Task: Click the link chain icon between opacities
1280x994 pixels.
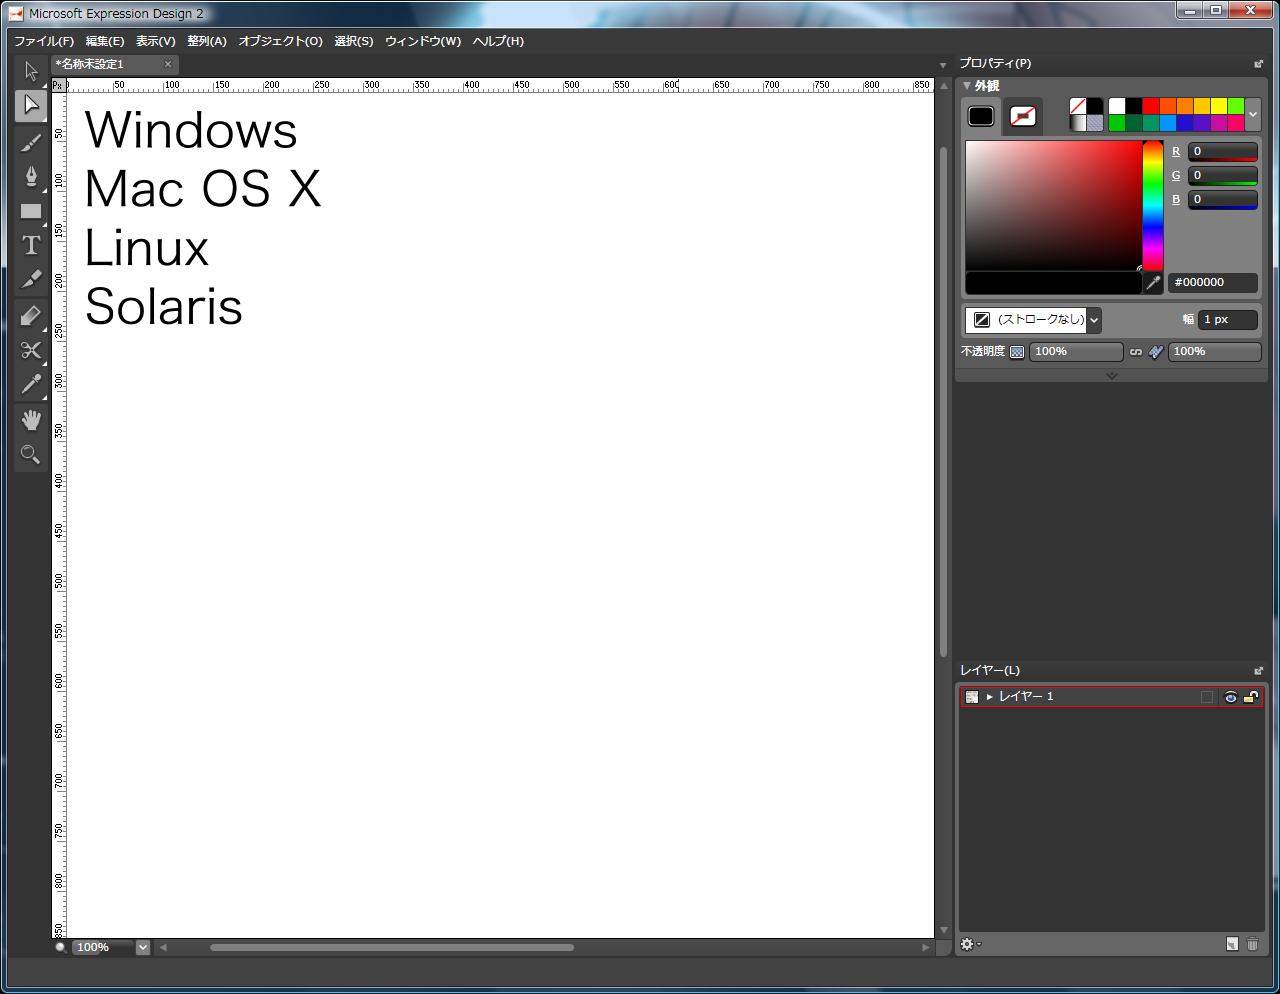Action: click(1136, 352)
